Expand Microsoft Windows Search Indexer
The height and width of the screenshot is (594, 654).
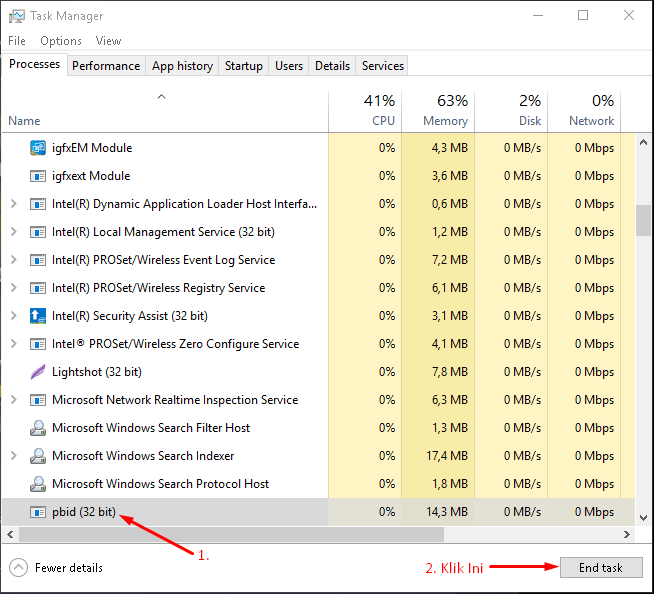[14, 455]
